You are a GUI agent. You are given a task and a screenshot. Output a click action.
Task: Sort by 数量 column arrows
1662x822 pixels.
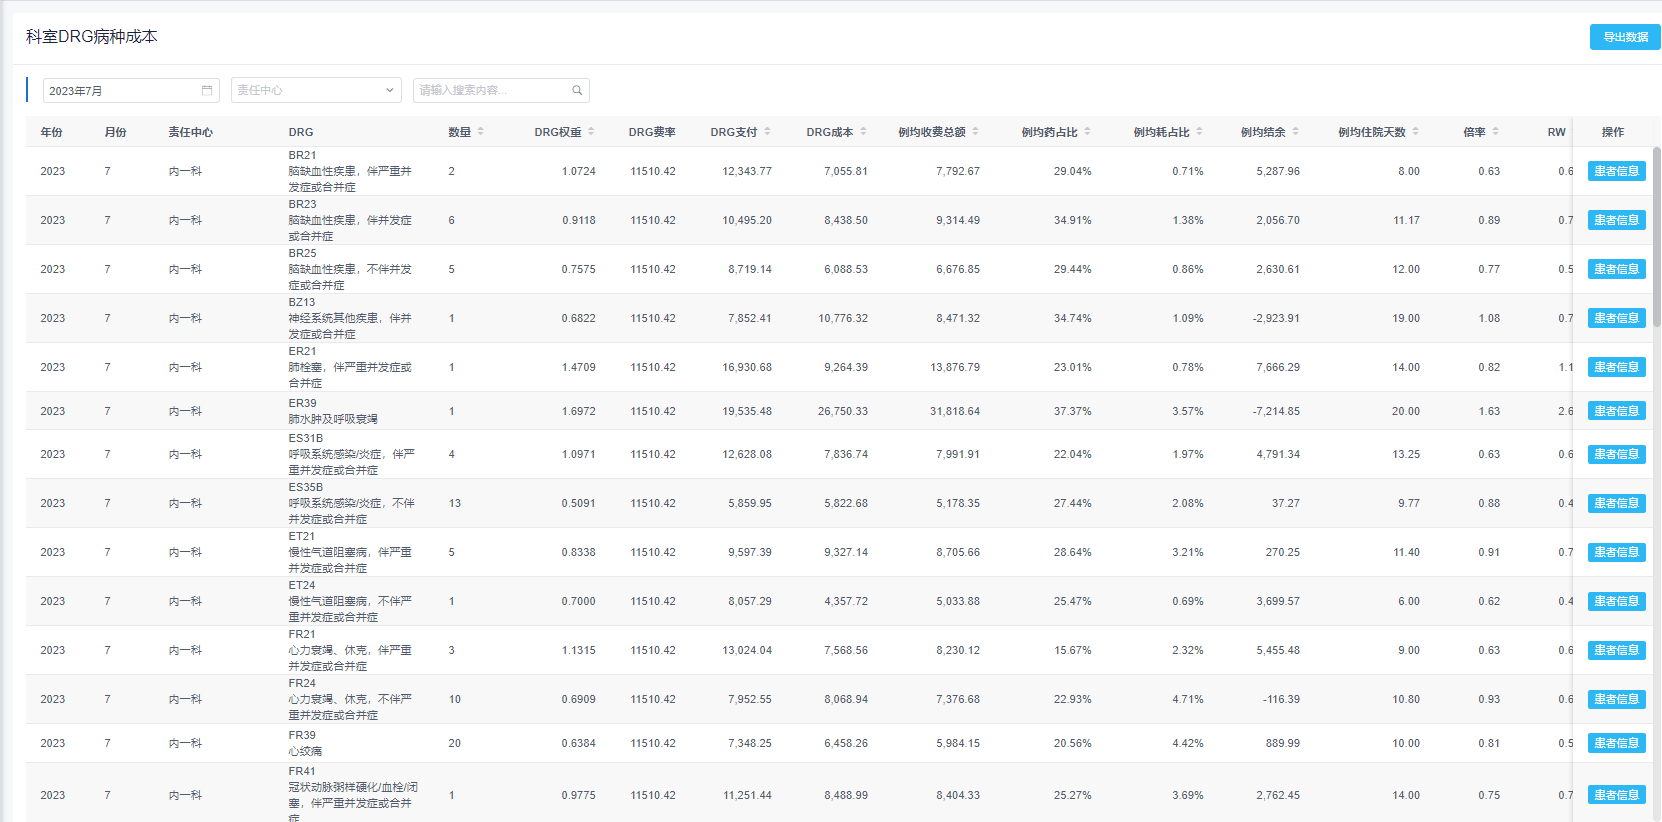tap(481, 132)
